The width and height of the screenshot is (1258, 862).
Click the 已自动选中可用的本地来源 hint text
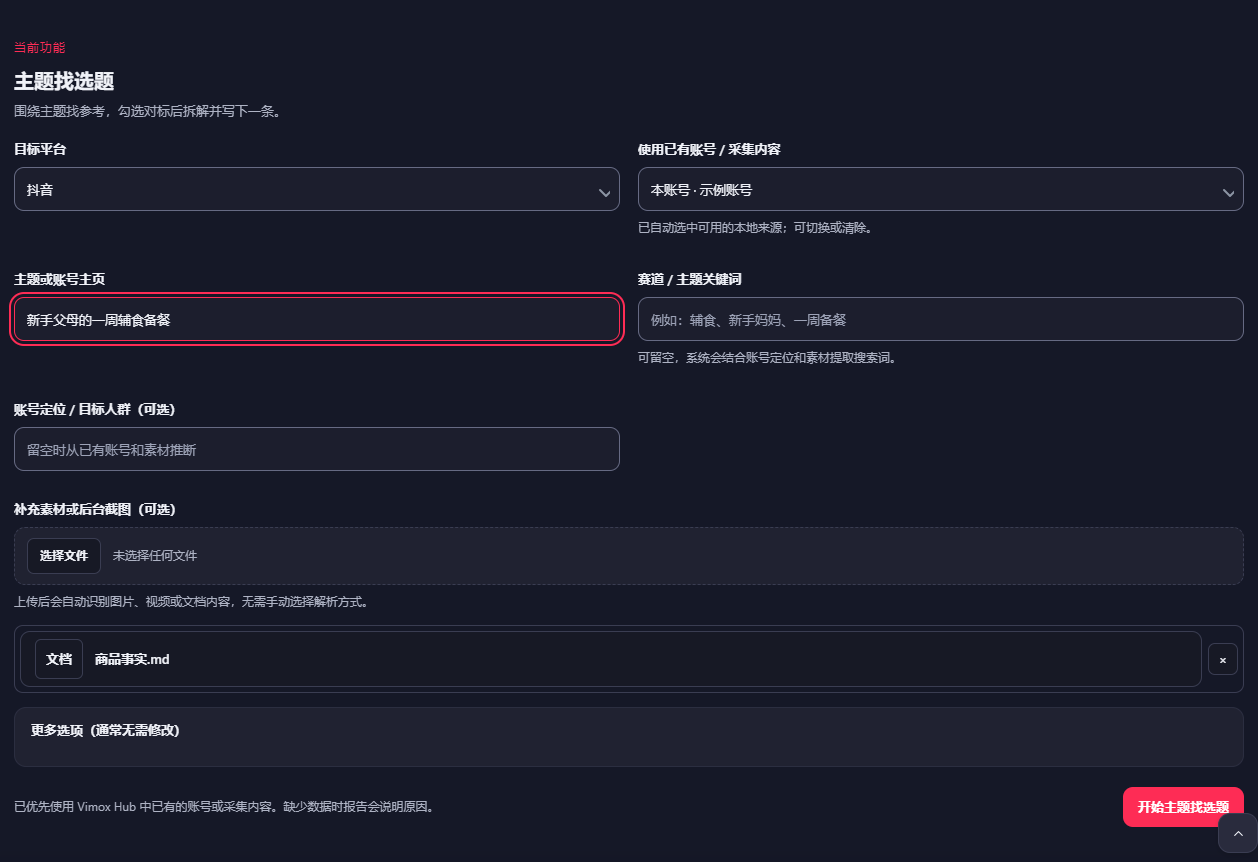click(x=756, y=228)
